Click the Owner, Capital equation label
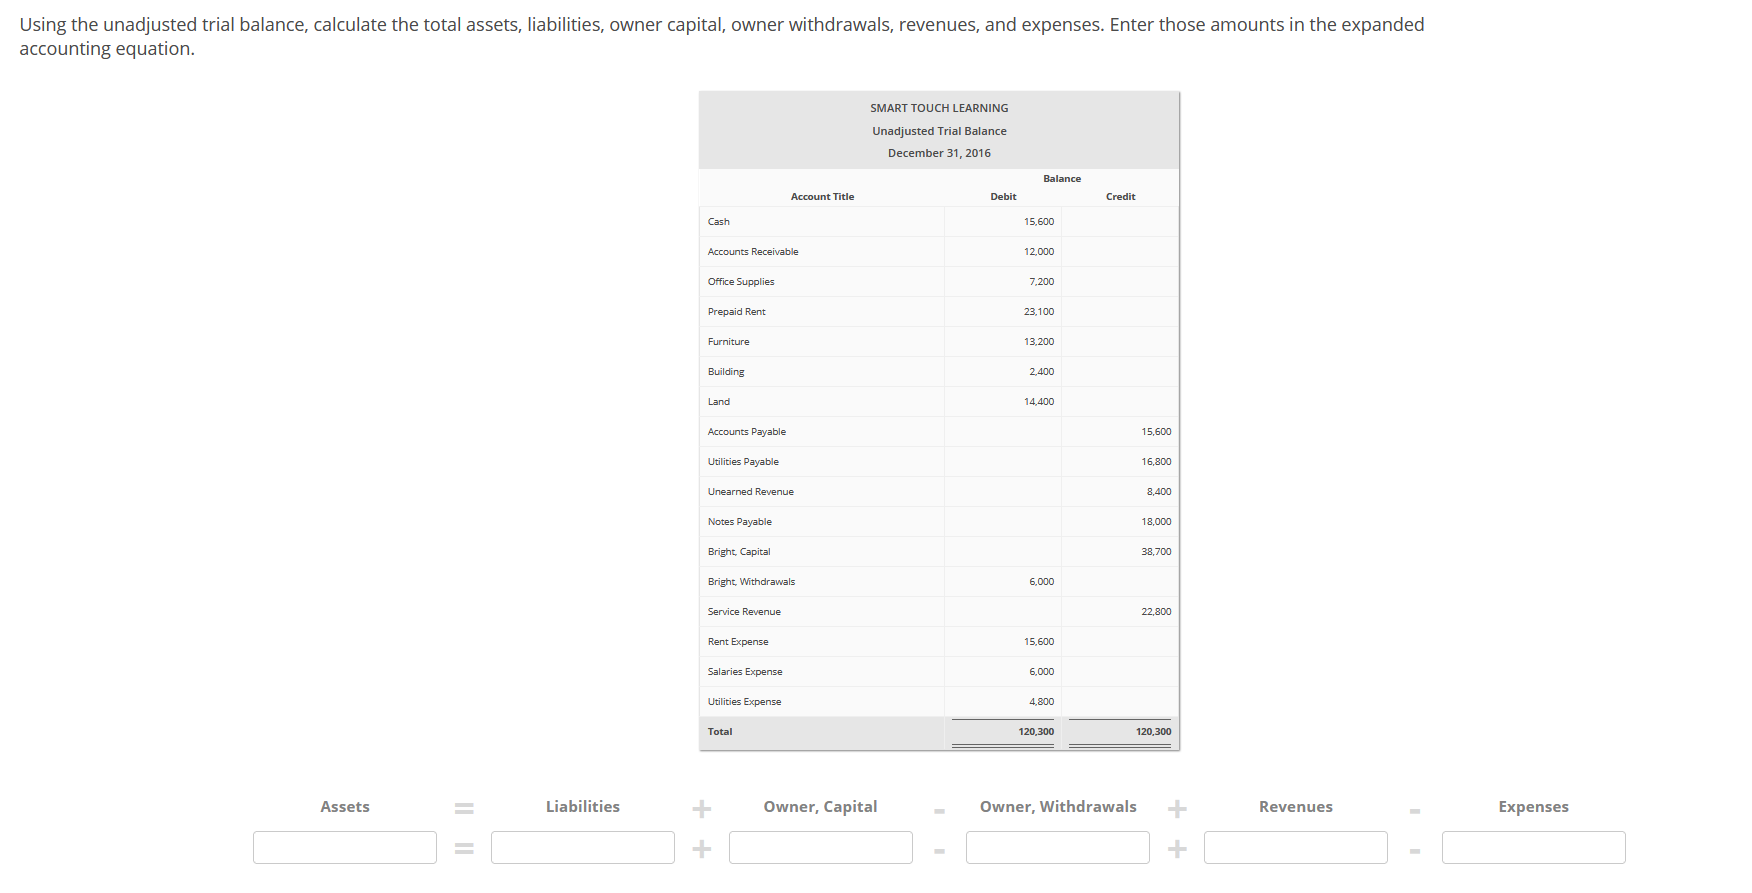 [x=821, y=807]
